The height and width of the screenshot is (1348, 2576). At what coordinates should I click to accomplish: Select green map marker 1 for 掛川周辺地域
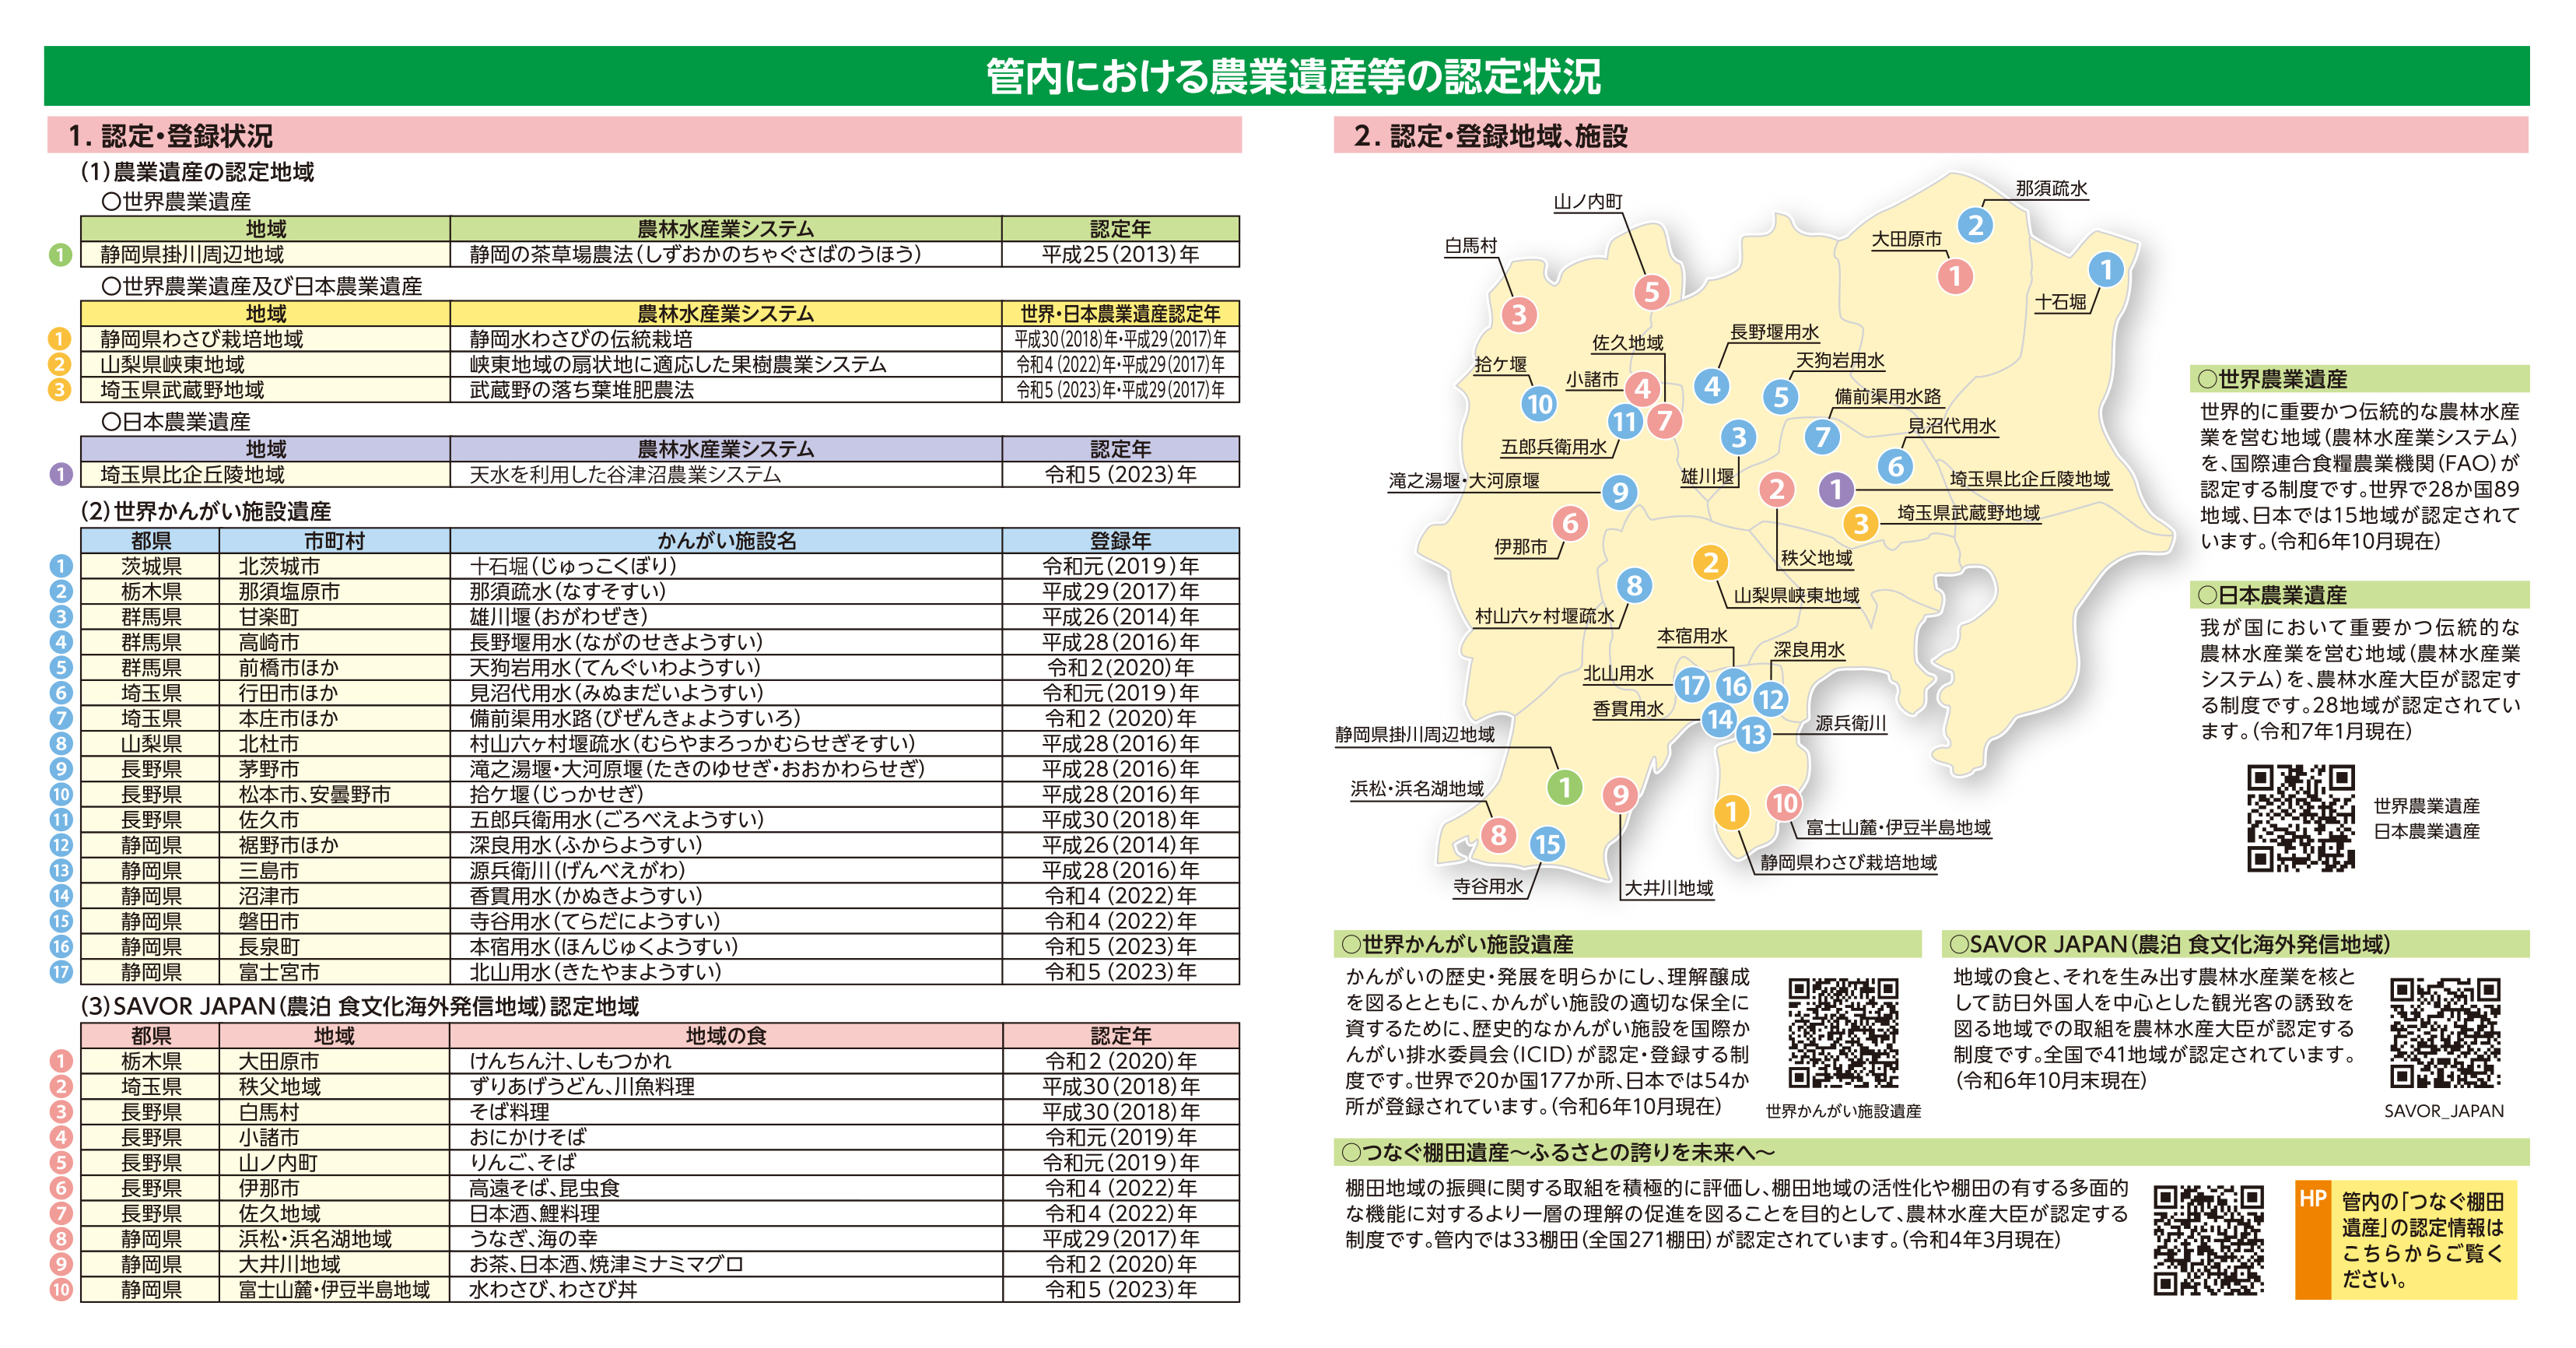[1565, 788]
